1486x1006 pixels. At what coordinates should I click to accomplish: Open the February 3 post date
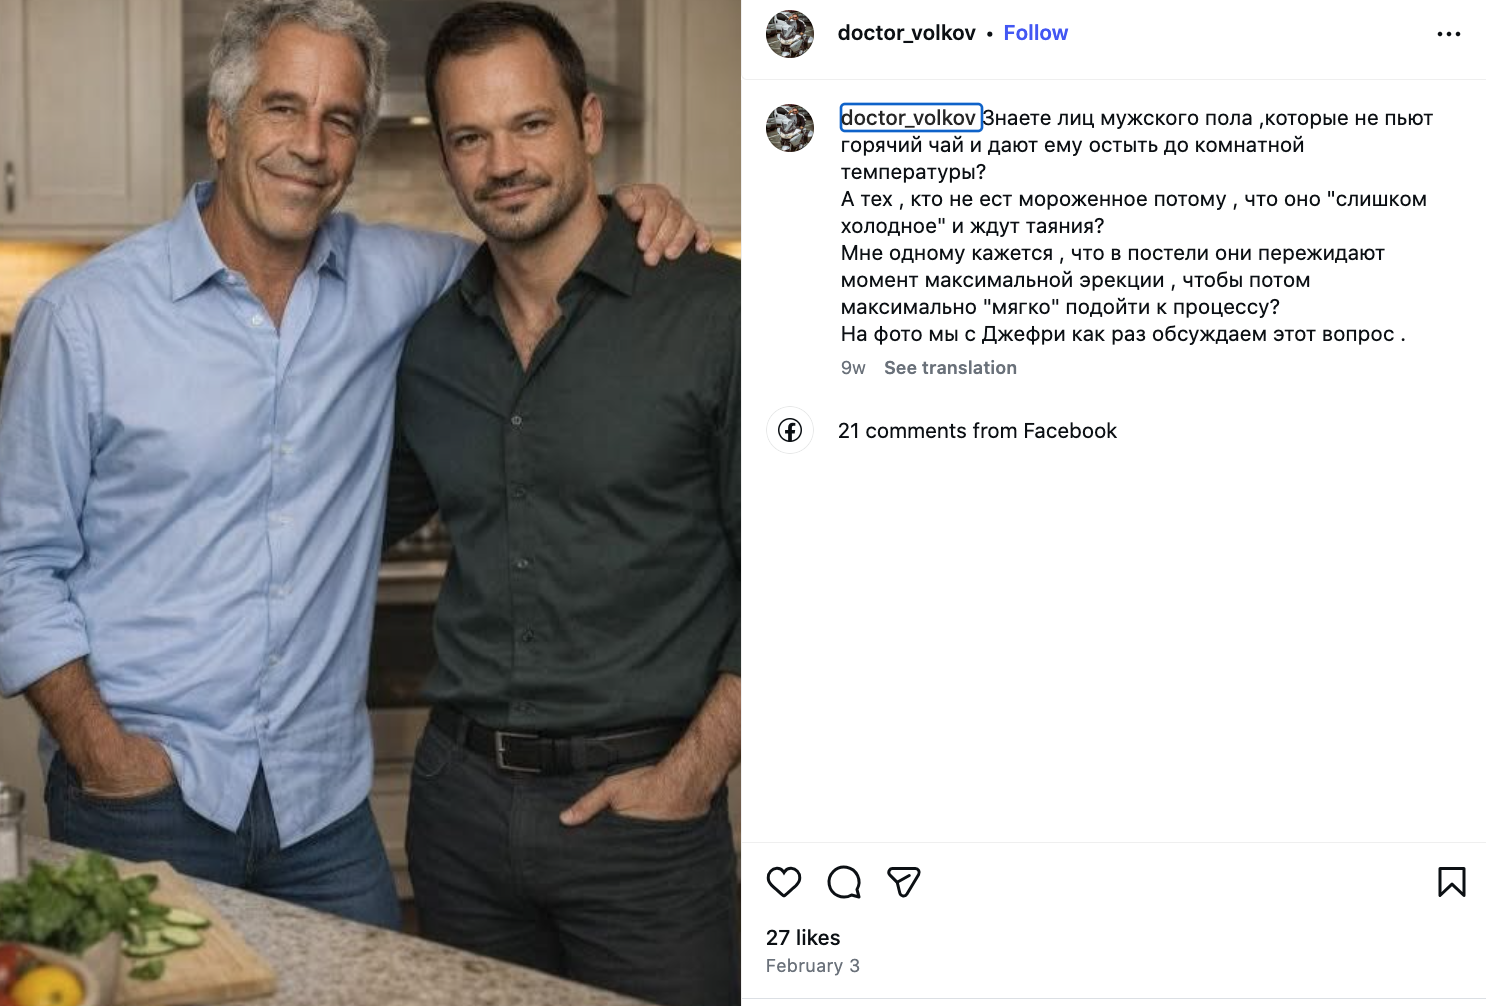point(812,966)
